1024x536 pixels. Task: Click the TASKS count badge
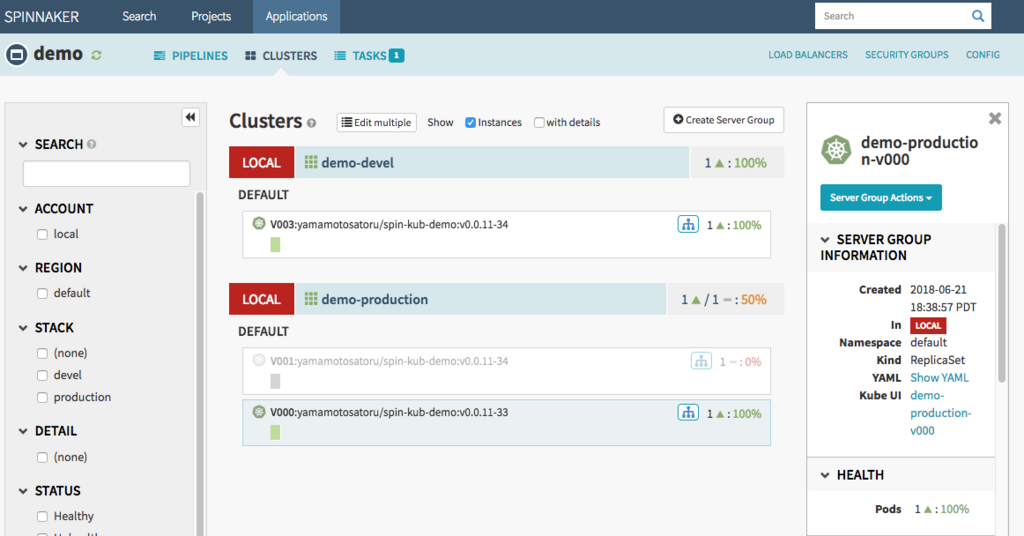coord(396,55)
